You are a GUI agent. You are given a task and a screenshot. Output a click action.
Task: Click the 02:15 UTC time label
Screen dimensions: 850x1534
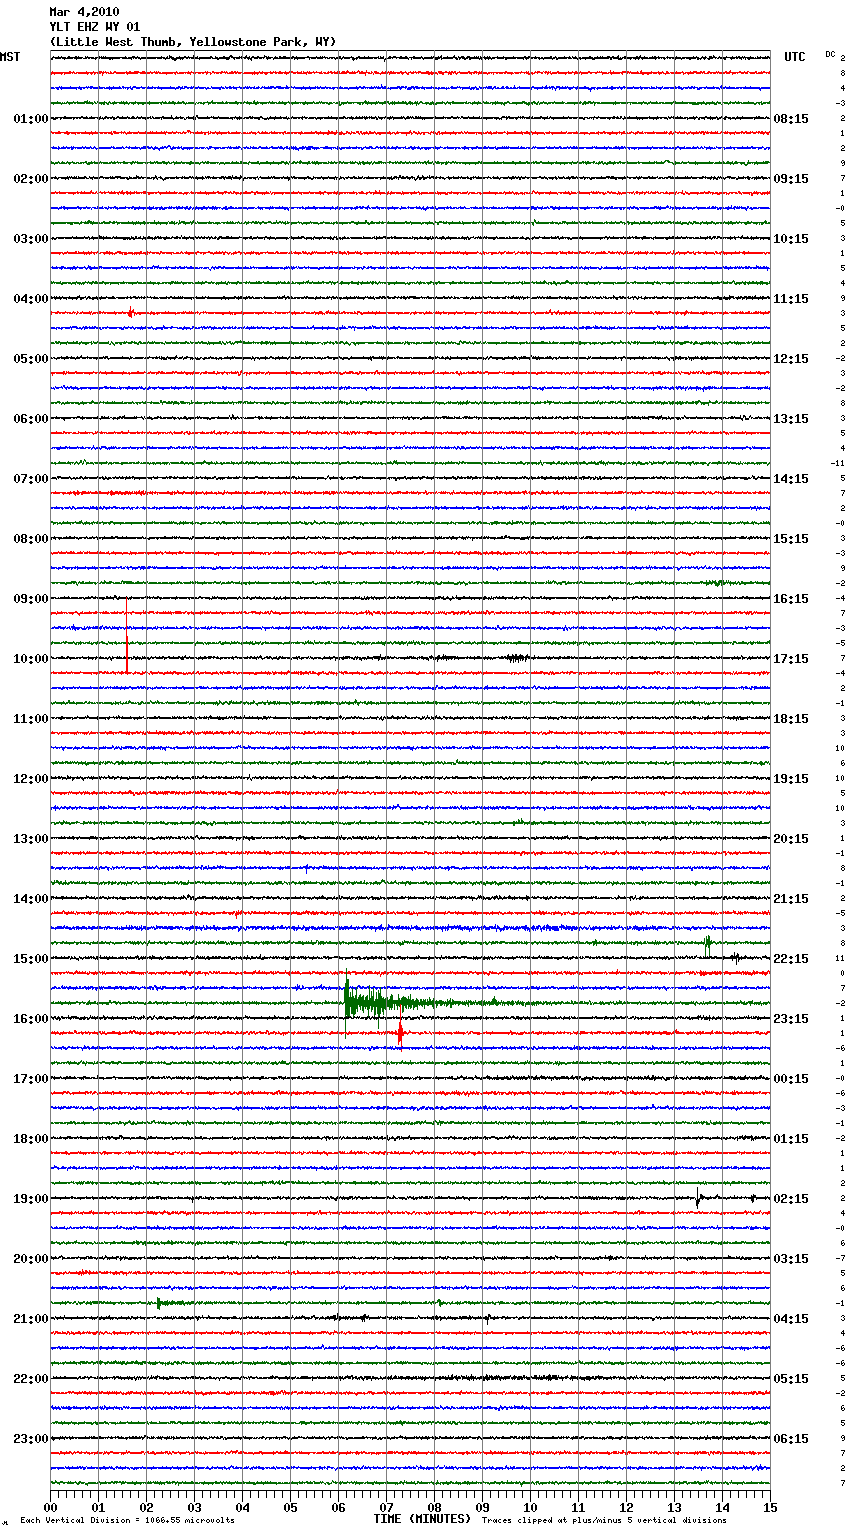[x=791, y=1199]
